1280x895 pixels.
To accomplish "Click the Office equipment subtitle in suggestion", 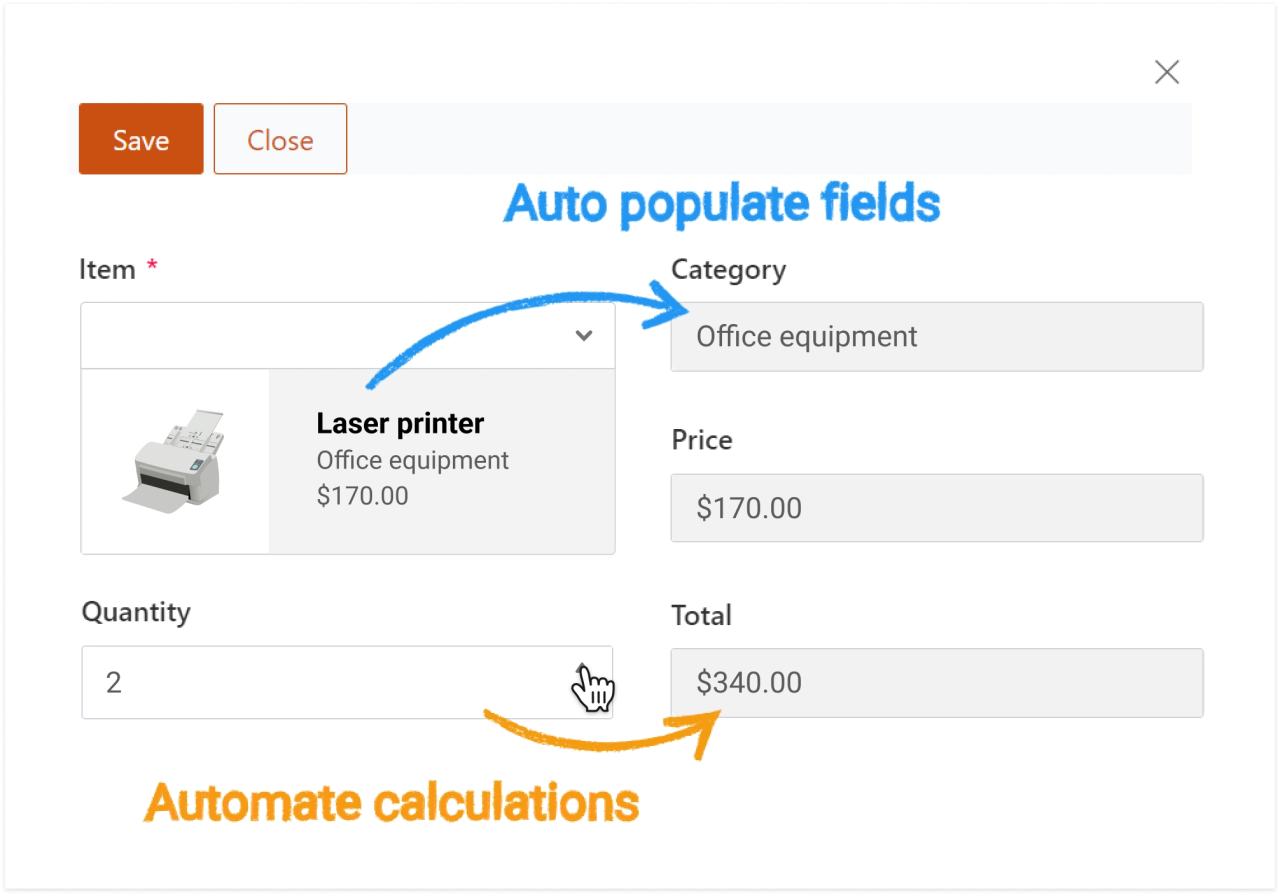I will [412, 460].
